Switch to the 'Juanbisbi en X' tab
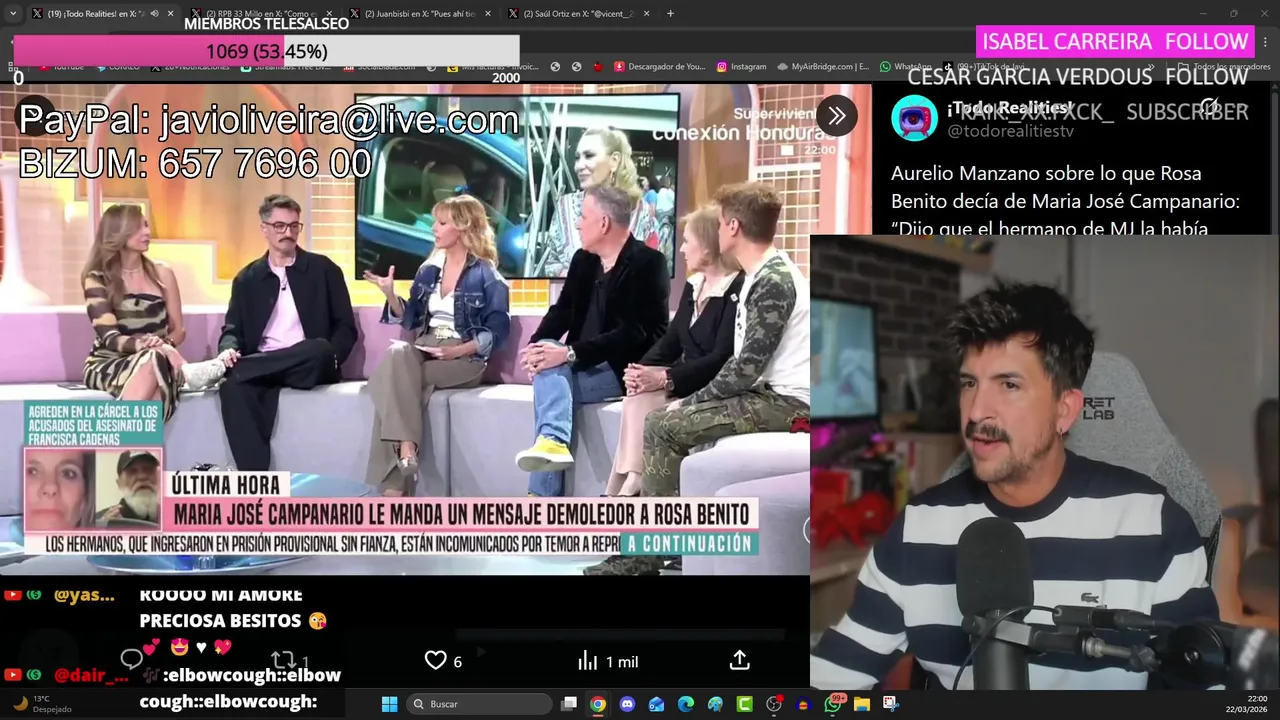This screenshot has height=720, width=1280. (420, 14)
